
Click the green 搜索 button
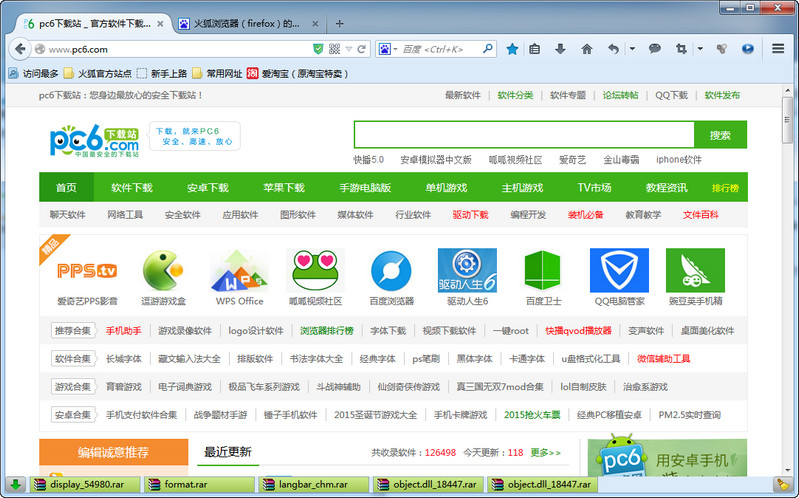[x=720, y=135]
